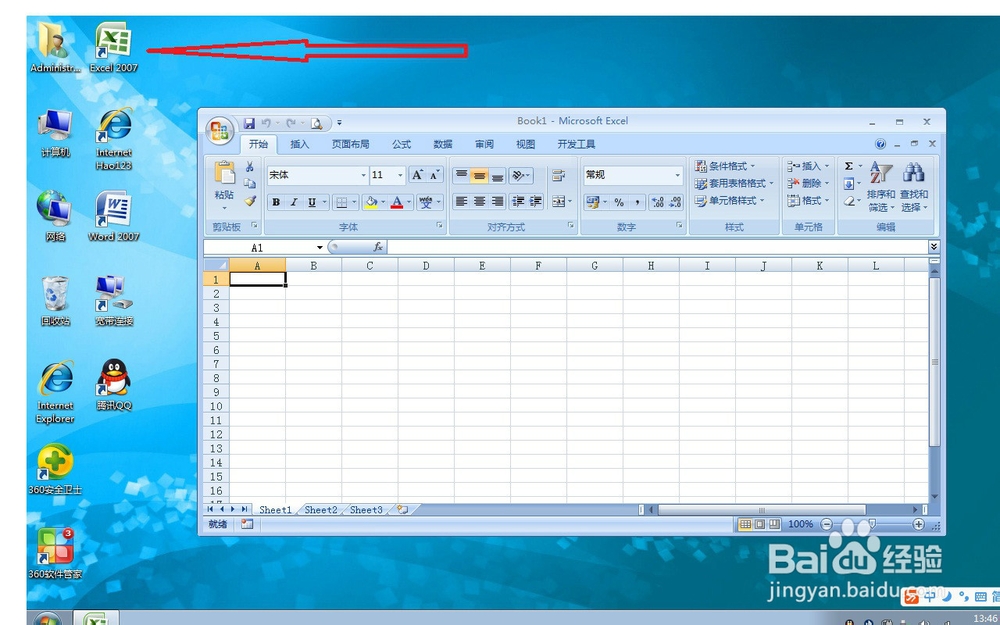
Task: Click the fx insert function button
Action: (x=378, y=247)
